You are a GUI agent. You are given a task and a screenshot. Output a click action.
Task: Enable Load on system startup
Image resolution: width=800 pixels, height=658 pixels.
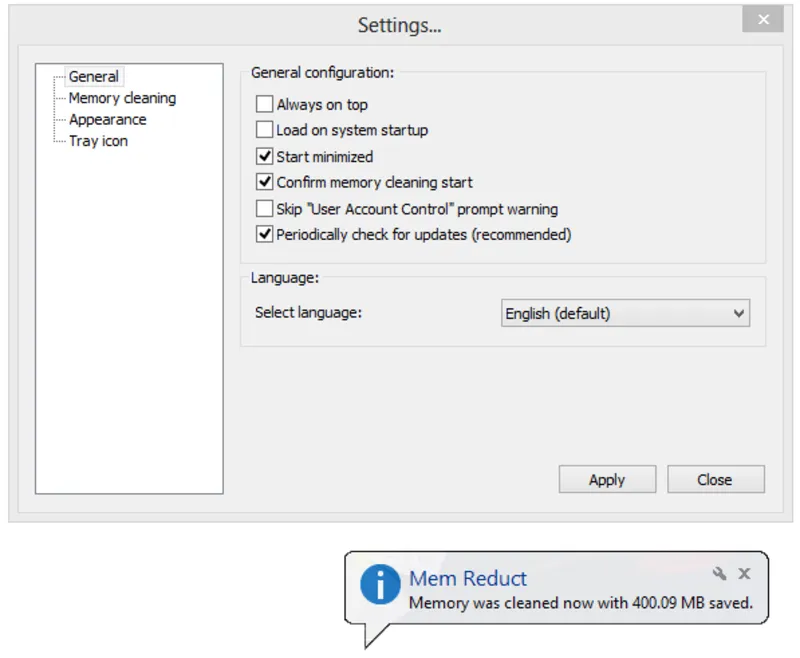(x=265, y=130)
